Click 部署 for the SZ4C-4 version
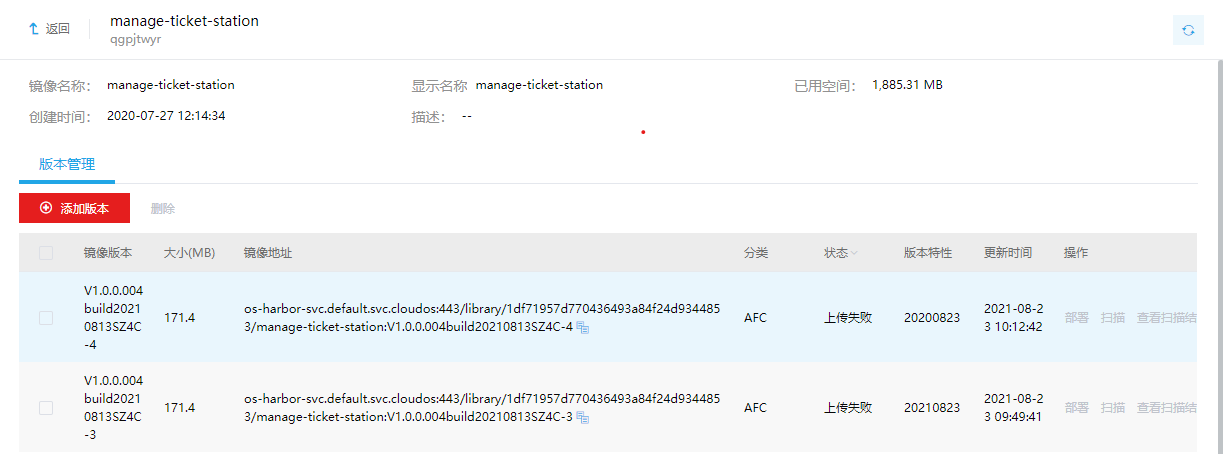 pos(1076,318)
